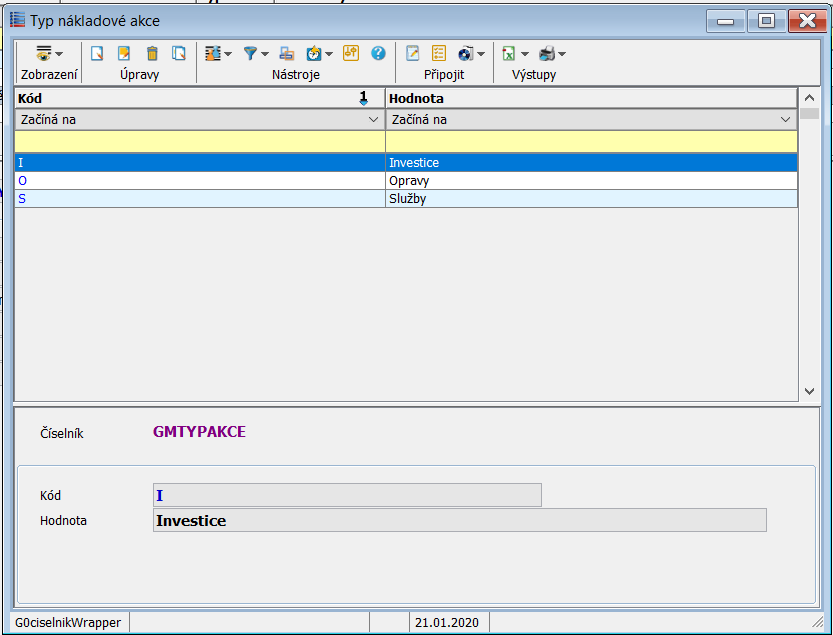Click the Hodnota column header
This screenshot has height=635, width=833.
coord(590,98)
